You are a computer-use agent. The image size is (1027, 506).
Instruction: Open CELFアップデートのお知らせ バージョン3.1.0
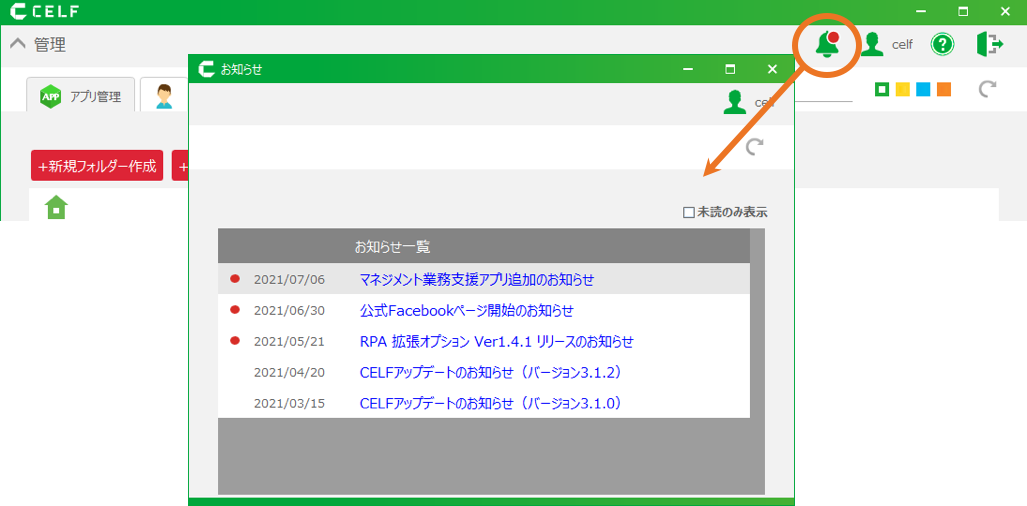tap(490, 403)
